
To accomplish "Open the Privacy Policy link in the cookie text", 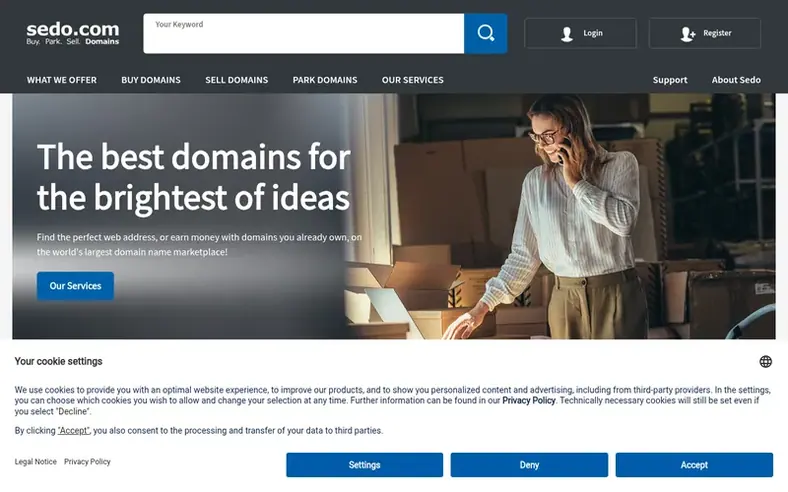I will [529, 401].
